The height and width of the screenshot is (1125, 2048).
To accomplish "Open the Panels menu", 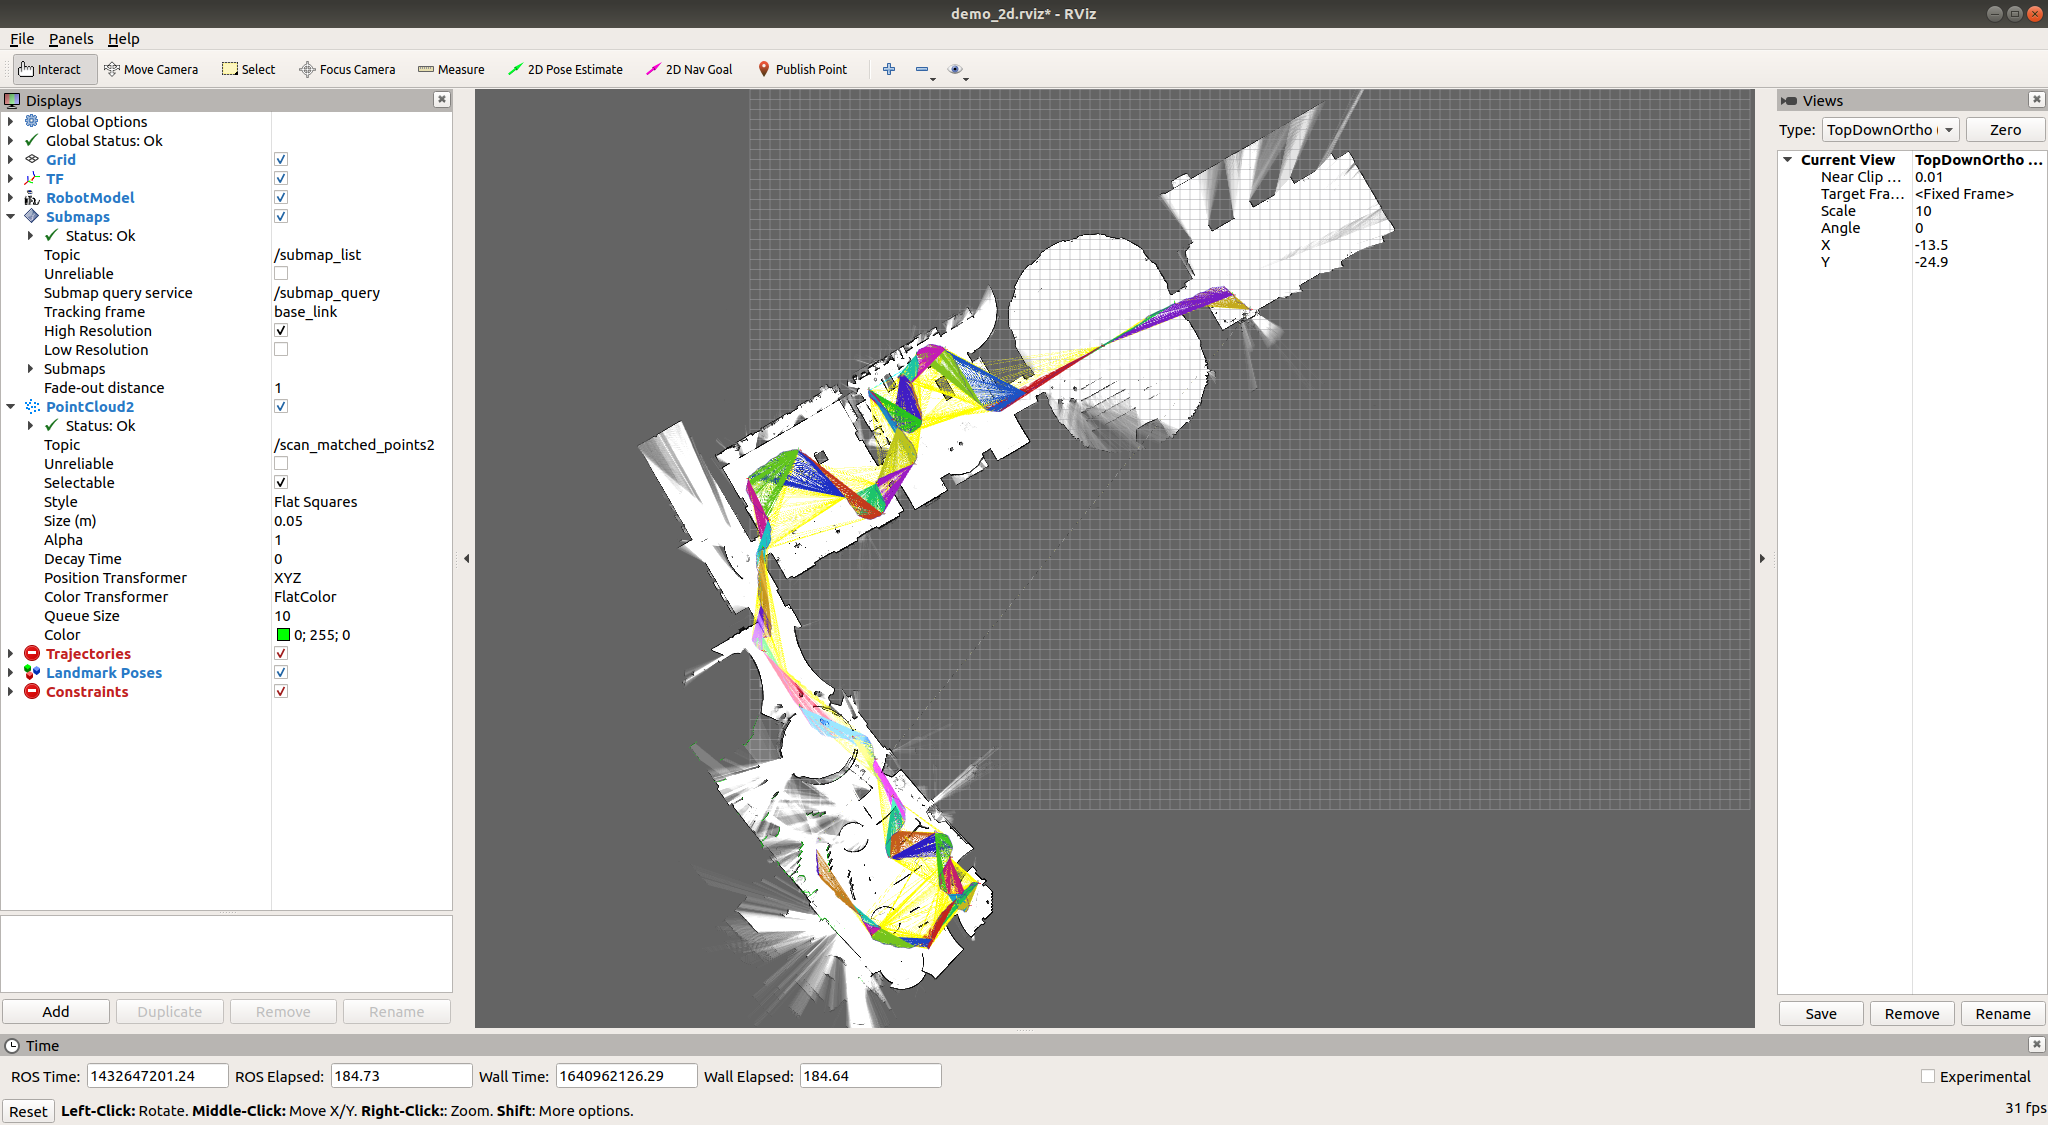I will [x=71, y=39].
